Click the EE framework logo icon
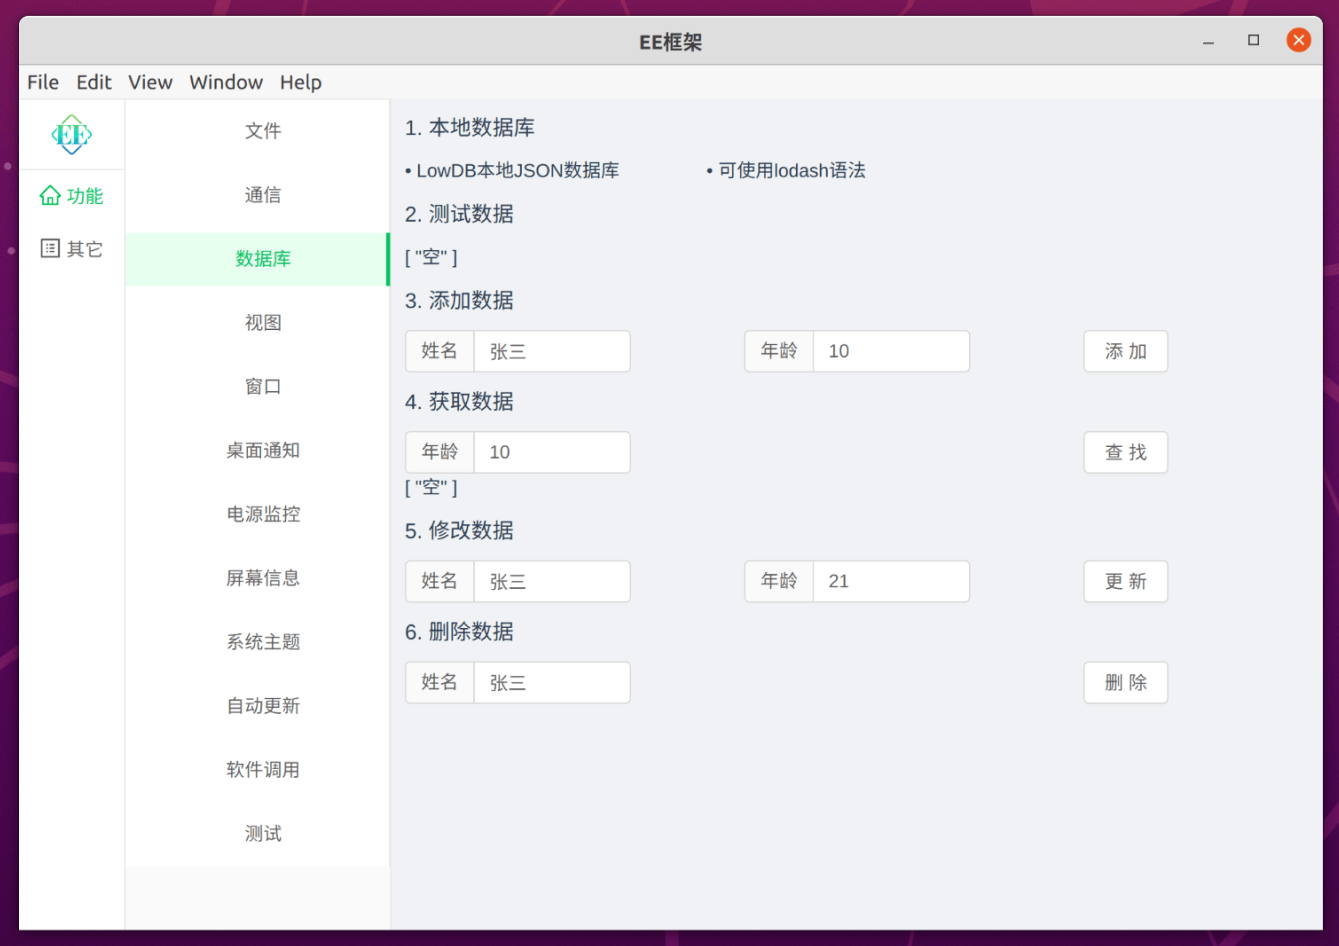This screenshot has width=1339, height=946. pos(72,134)
